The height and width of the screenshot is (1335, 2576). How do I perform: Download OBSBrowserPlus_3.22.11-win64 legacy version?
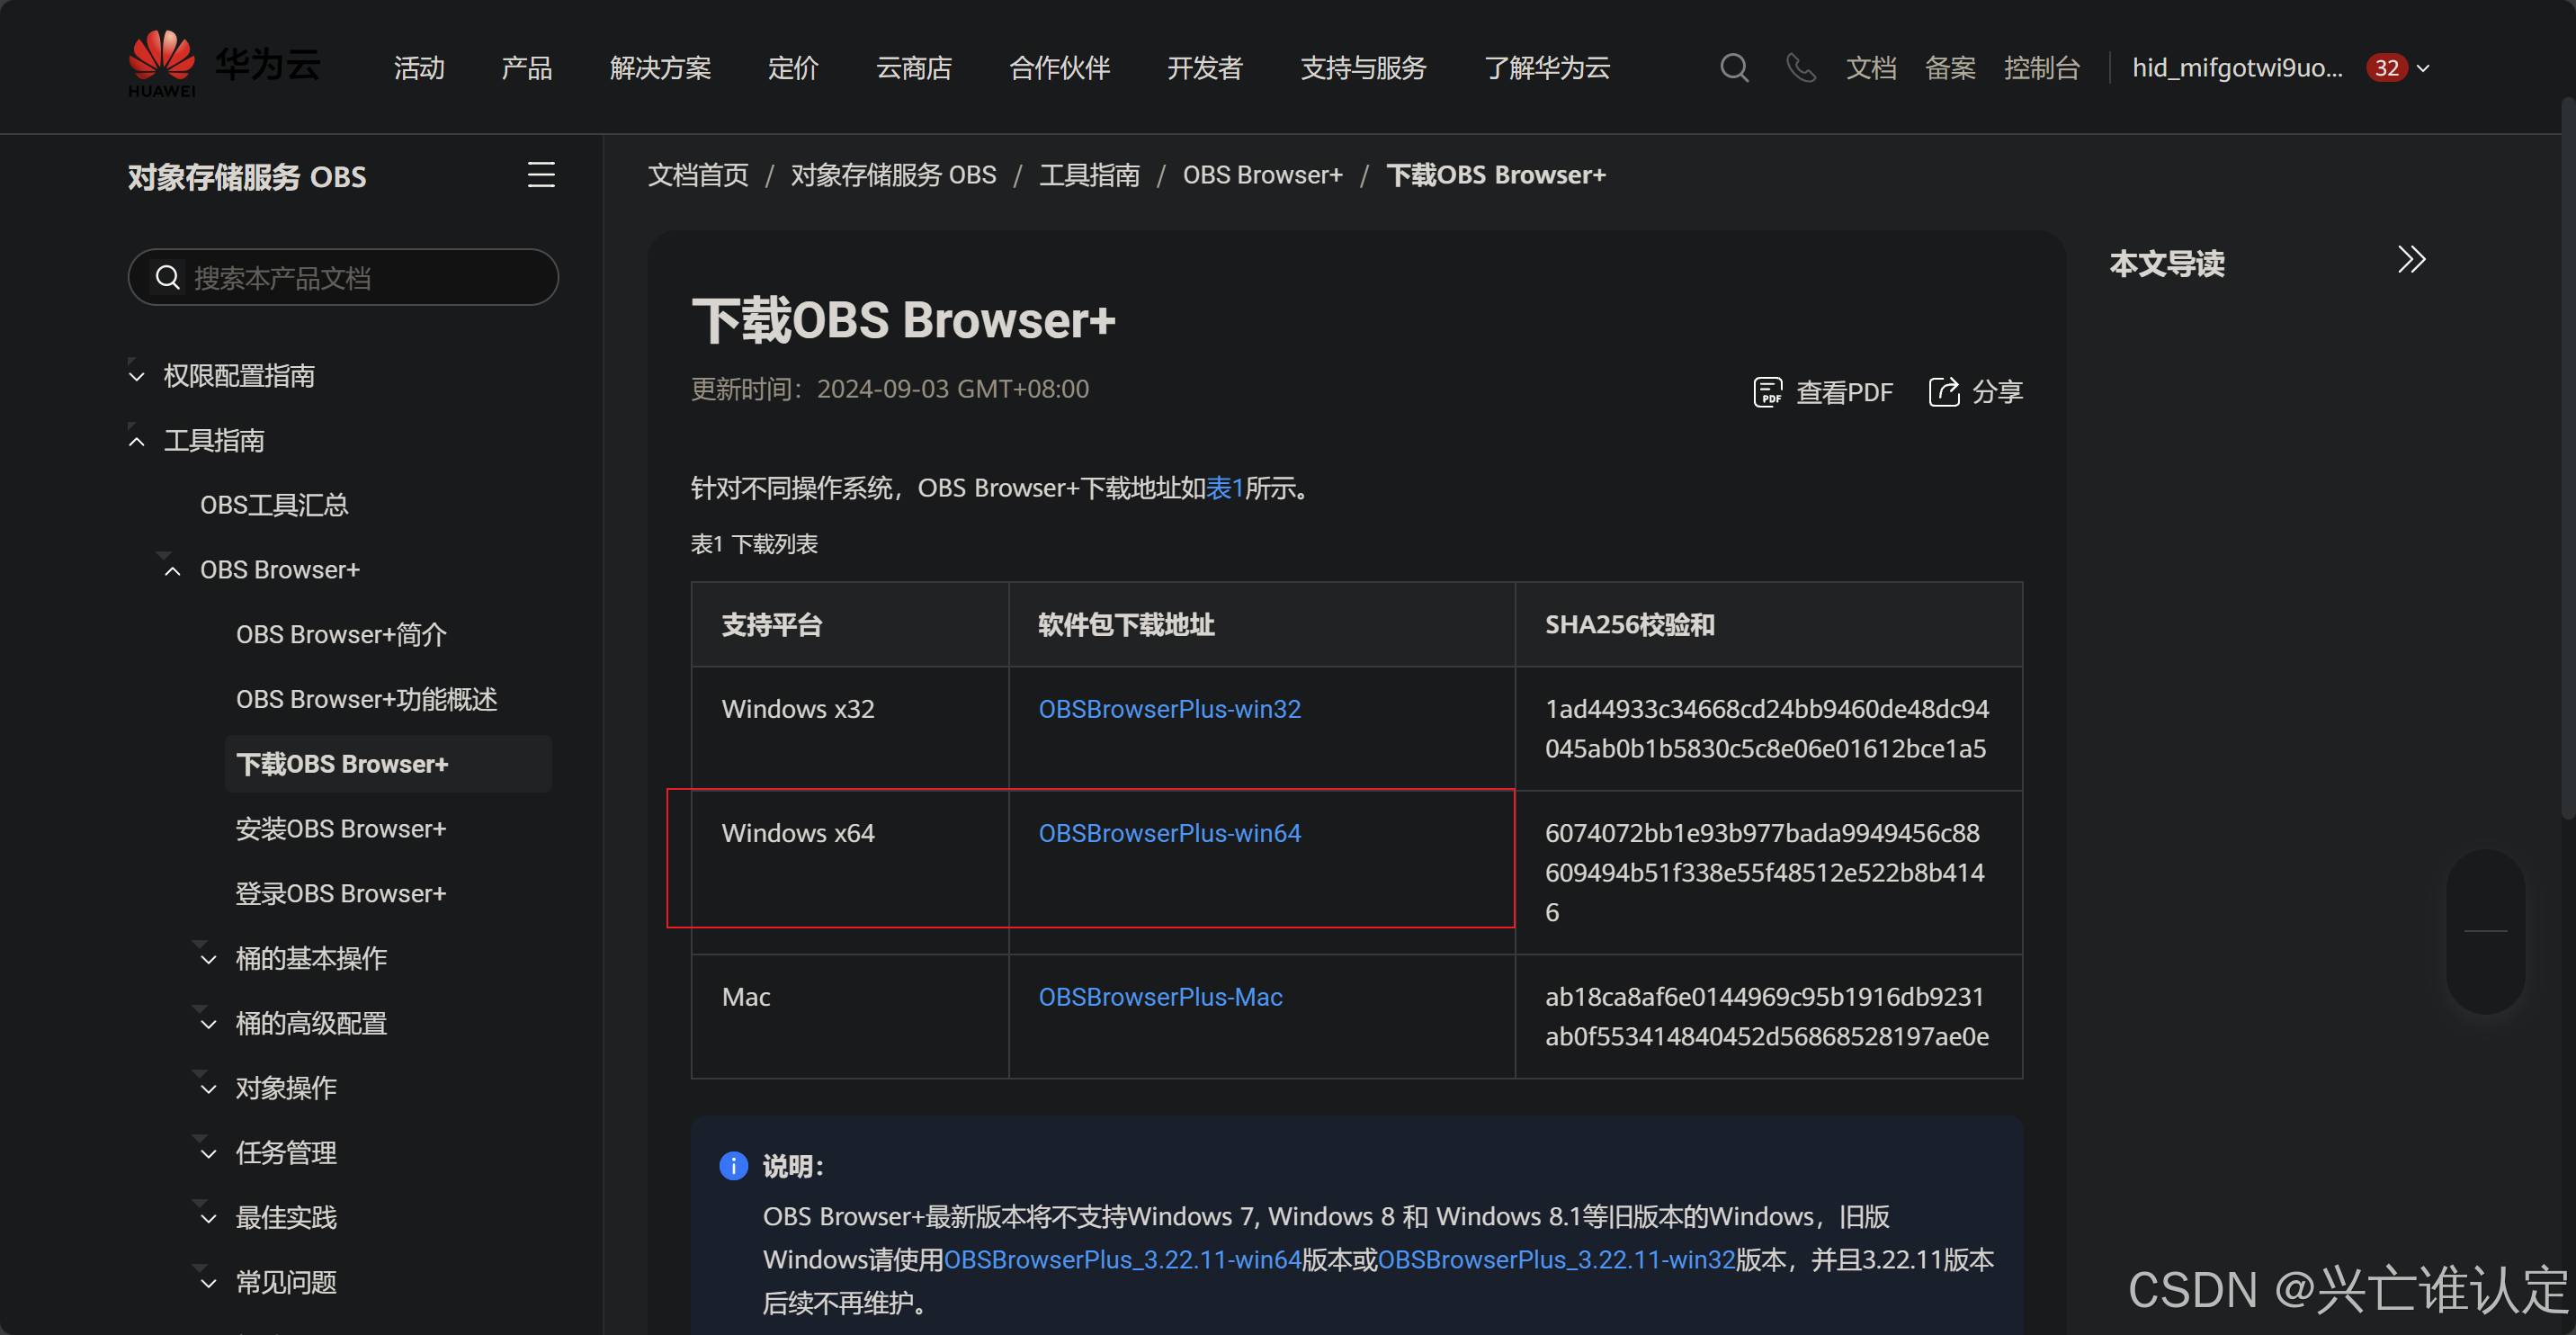(1122, 1260)
